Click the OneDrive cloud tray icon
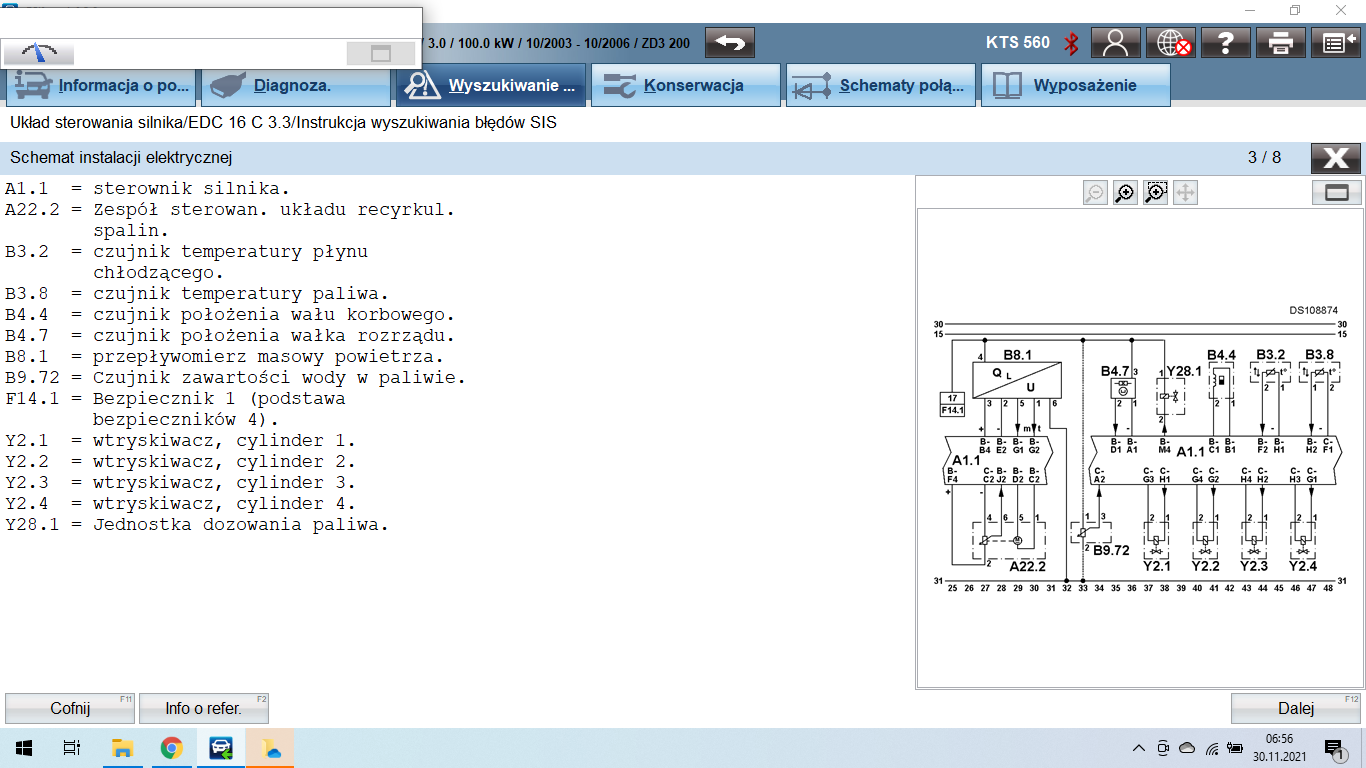1366x768 pixels. tap(1187, 748)
